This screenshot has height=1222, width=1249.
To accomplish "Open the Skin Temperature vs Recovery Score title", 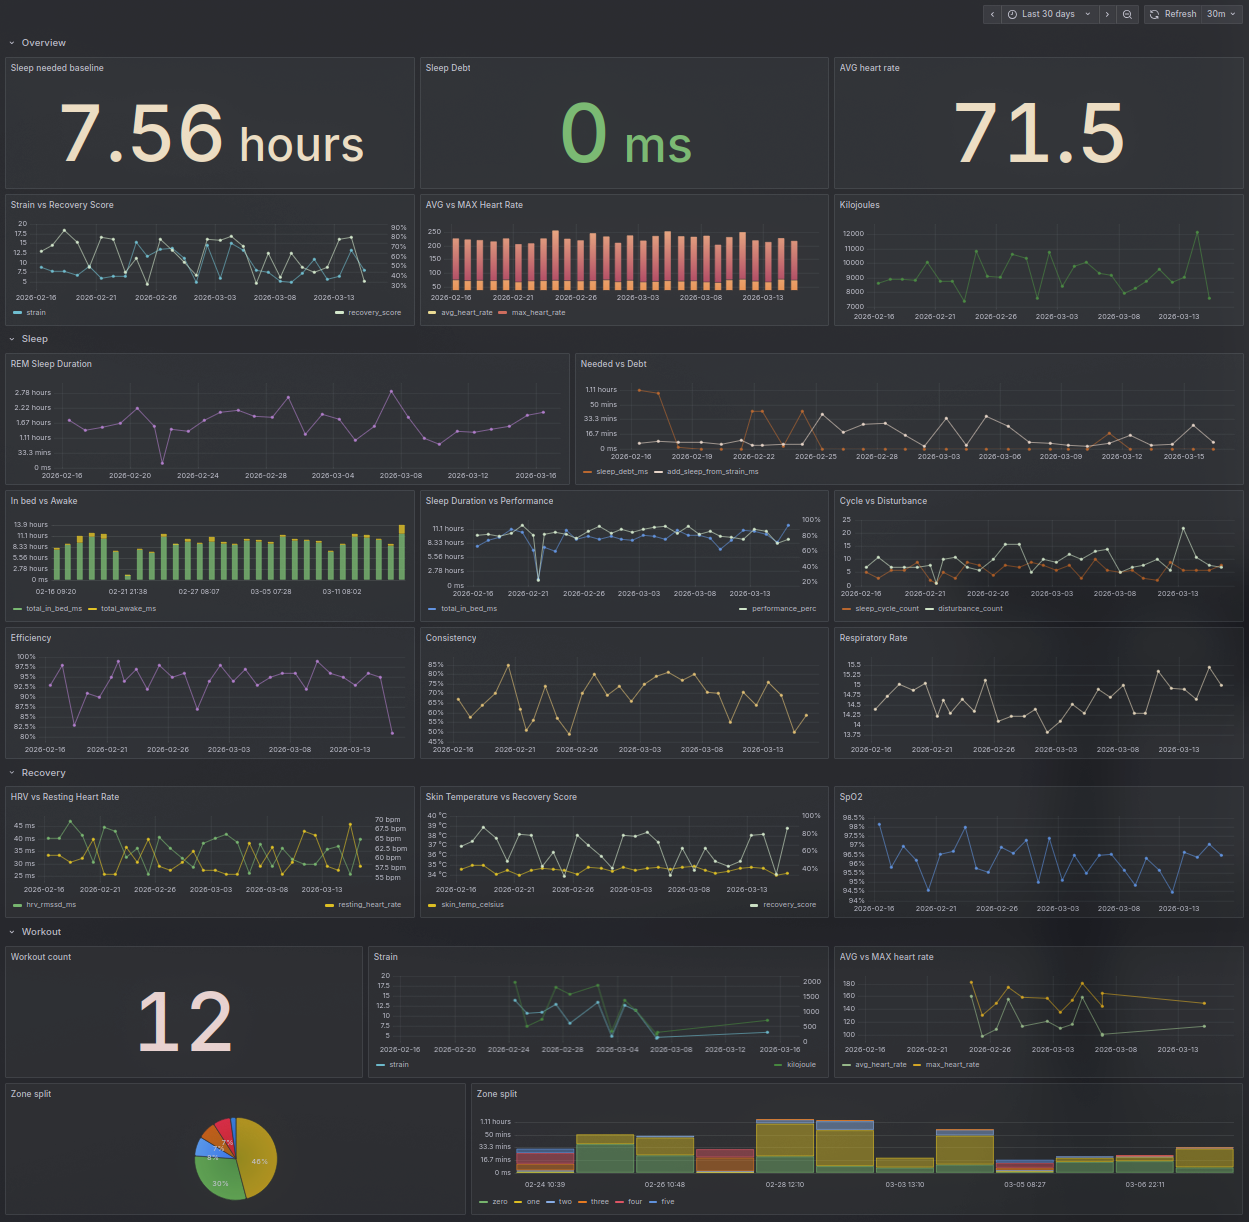I will (501, 797).
